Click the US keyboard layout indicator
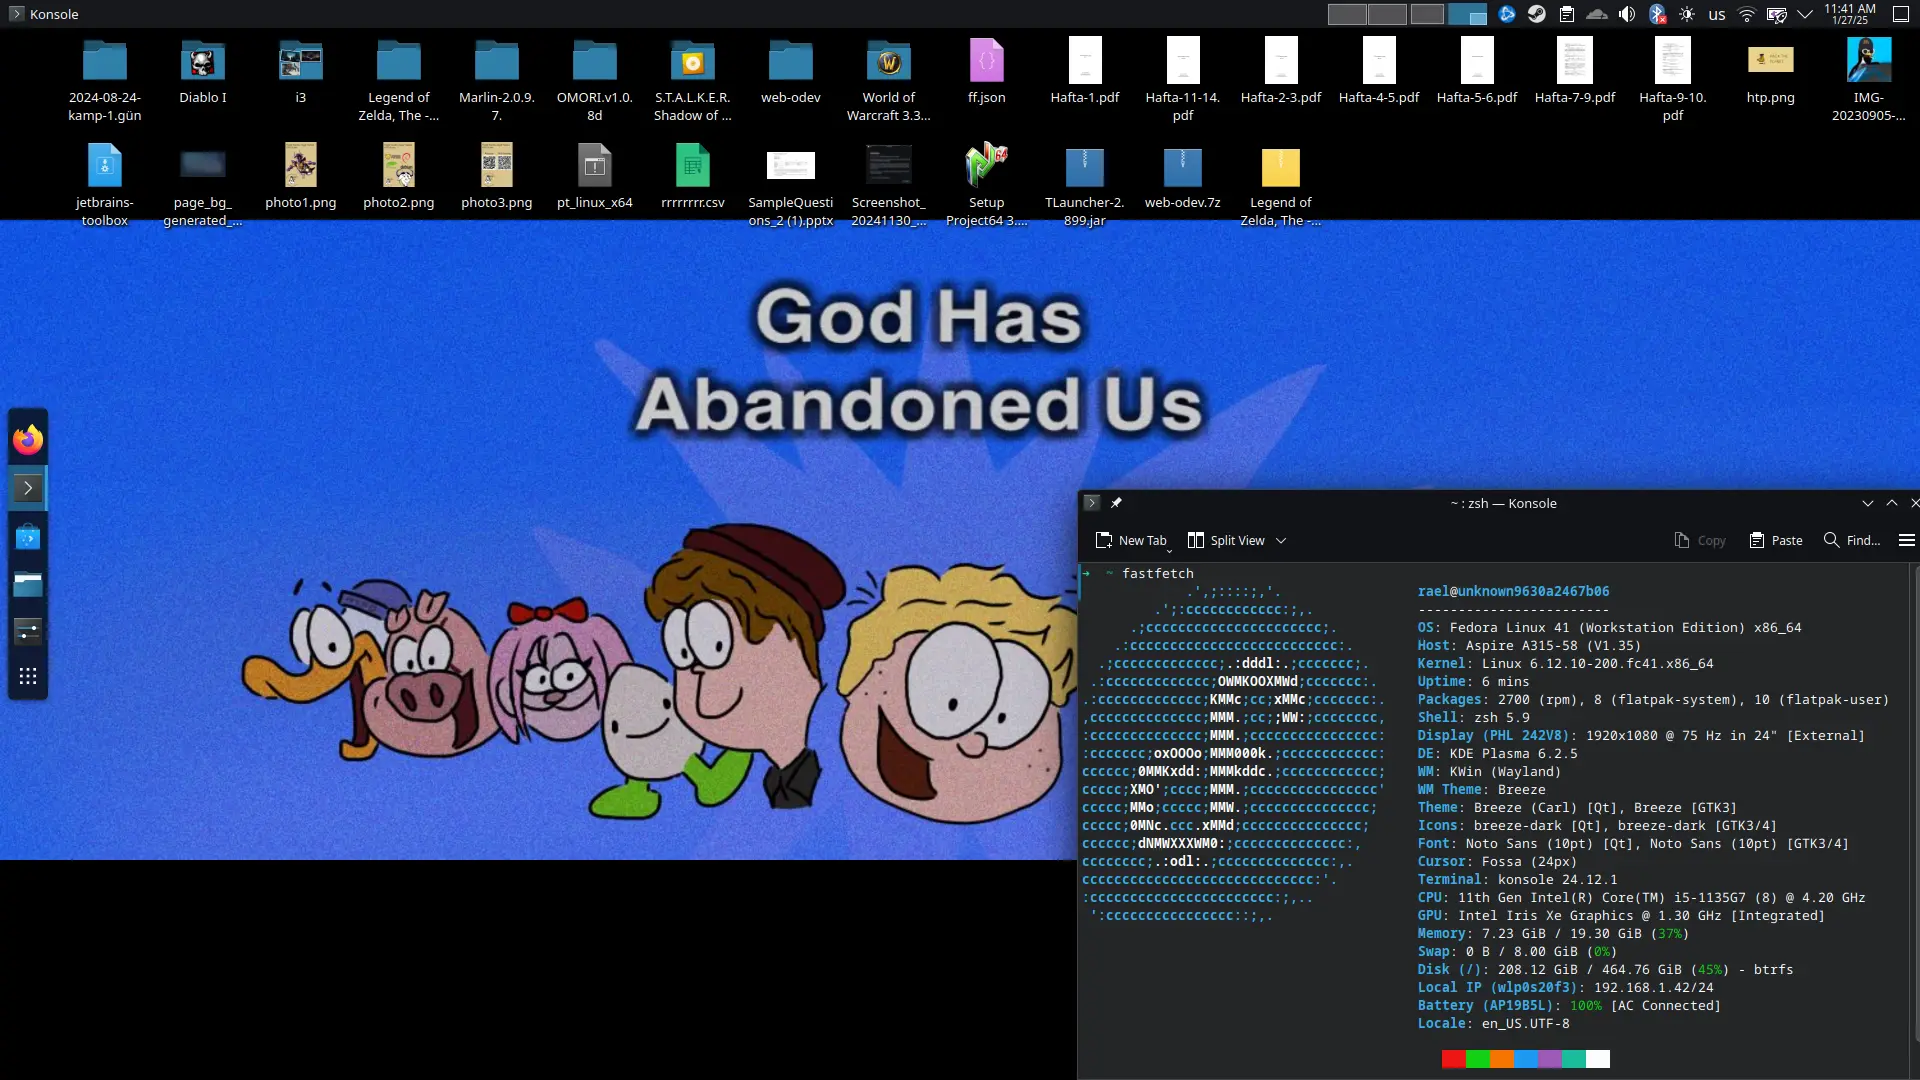This screenshot has width=1920, height=1080. [x=1717, y=15]
